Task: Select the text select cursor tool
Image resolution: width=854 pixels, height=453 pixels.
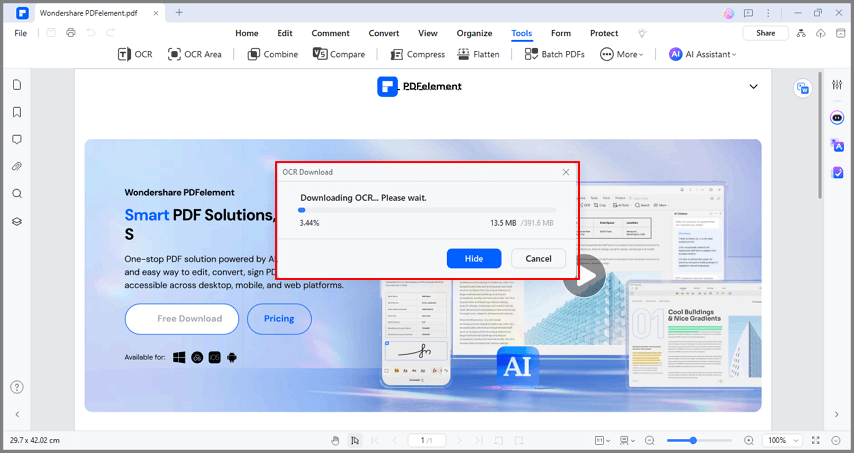Action: click(355, 440)
